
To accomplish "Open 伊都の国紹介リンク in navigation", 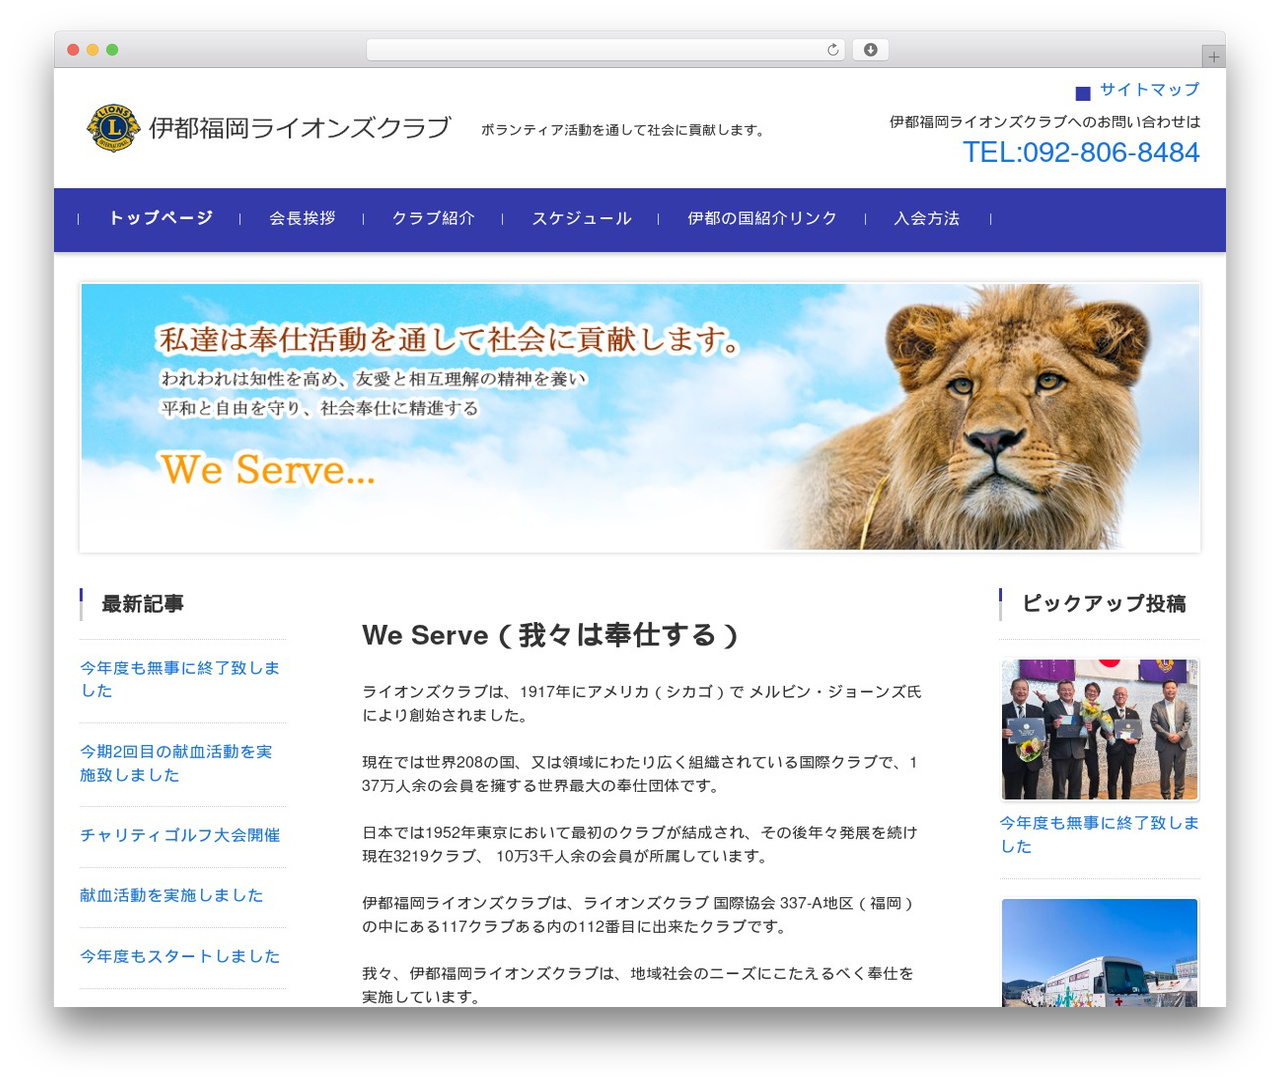I will tap(762, 218).
